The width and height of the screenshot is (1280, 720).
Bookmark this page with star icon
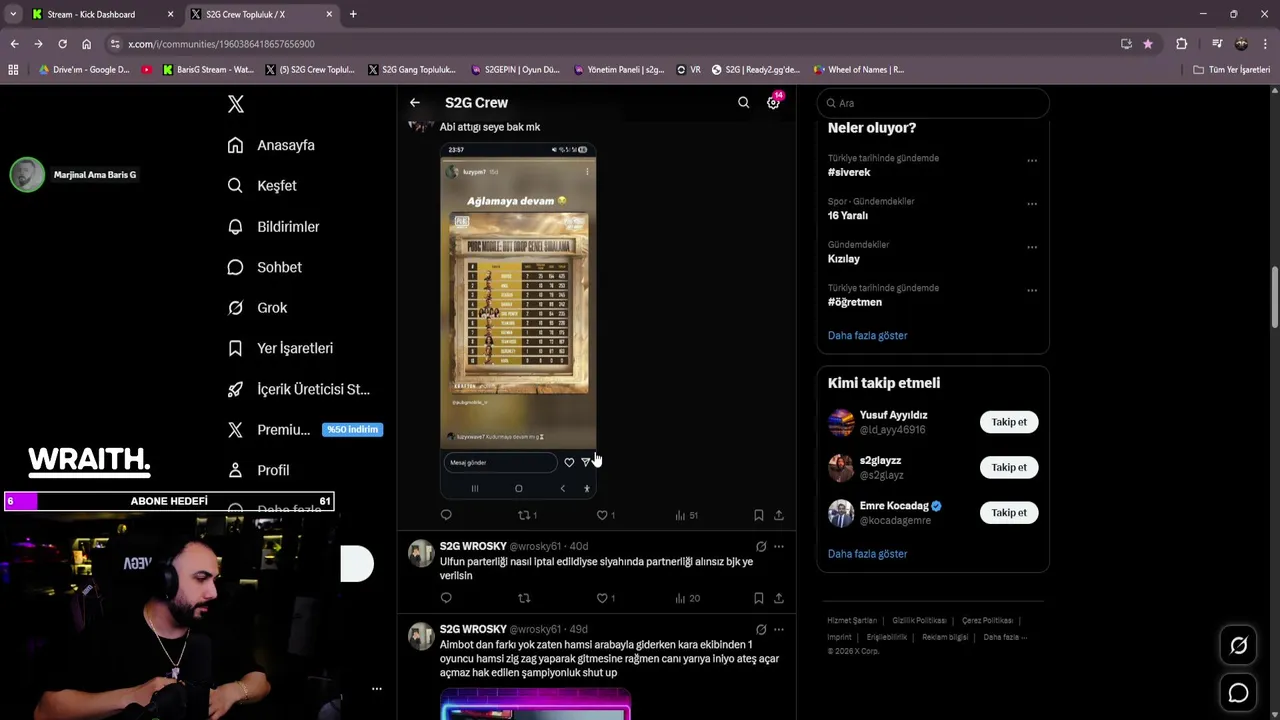pyautogui.click(x=1147, y=44)
